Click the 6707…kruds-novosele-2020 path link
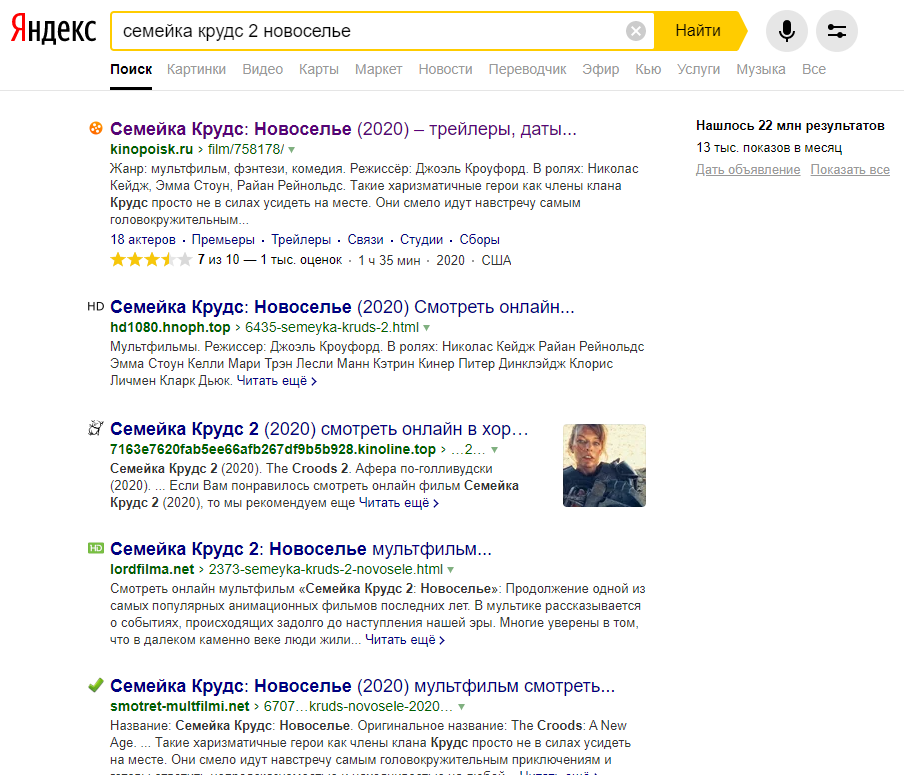This screenshot has width=904, height=775. 358,706
